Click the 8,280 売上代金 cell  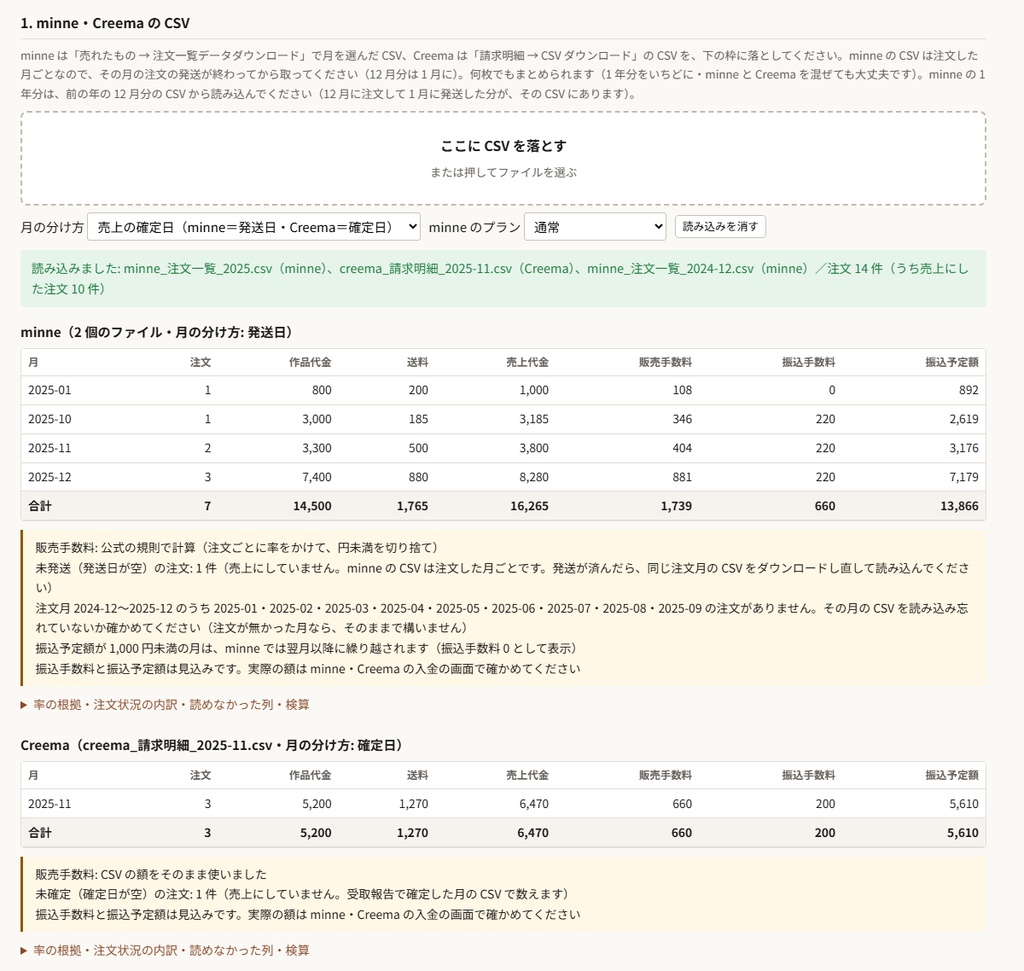coord(534,477)
